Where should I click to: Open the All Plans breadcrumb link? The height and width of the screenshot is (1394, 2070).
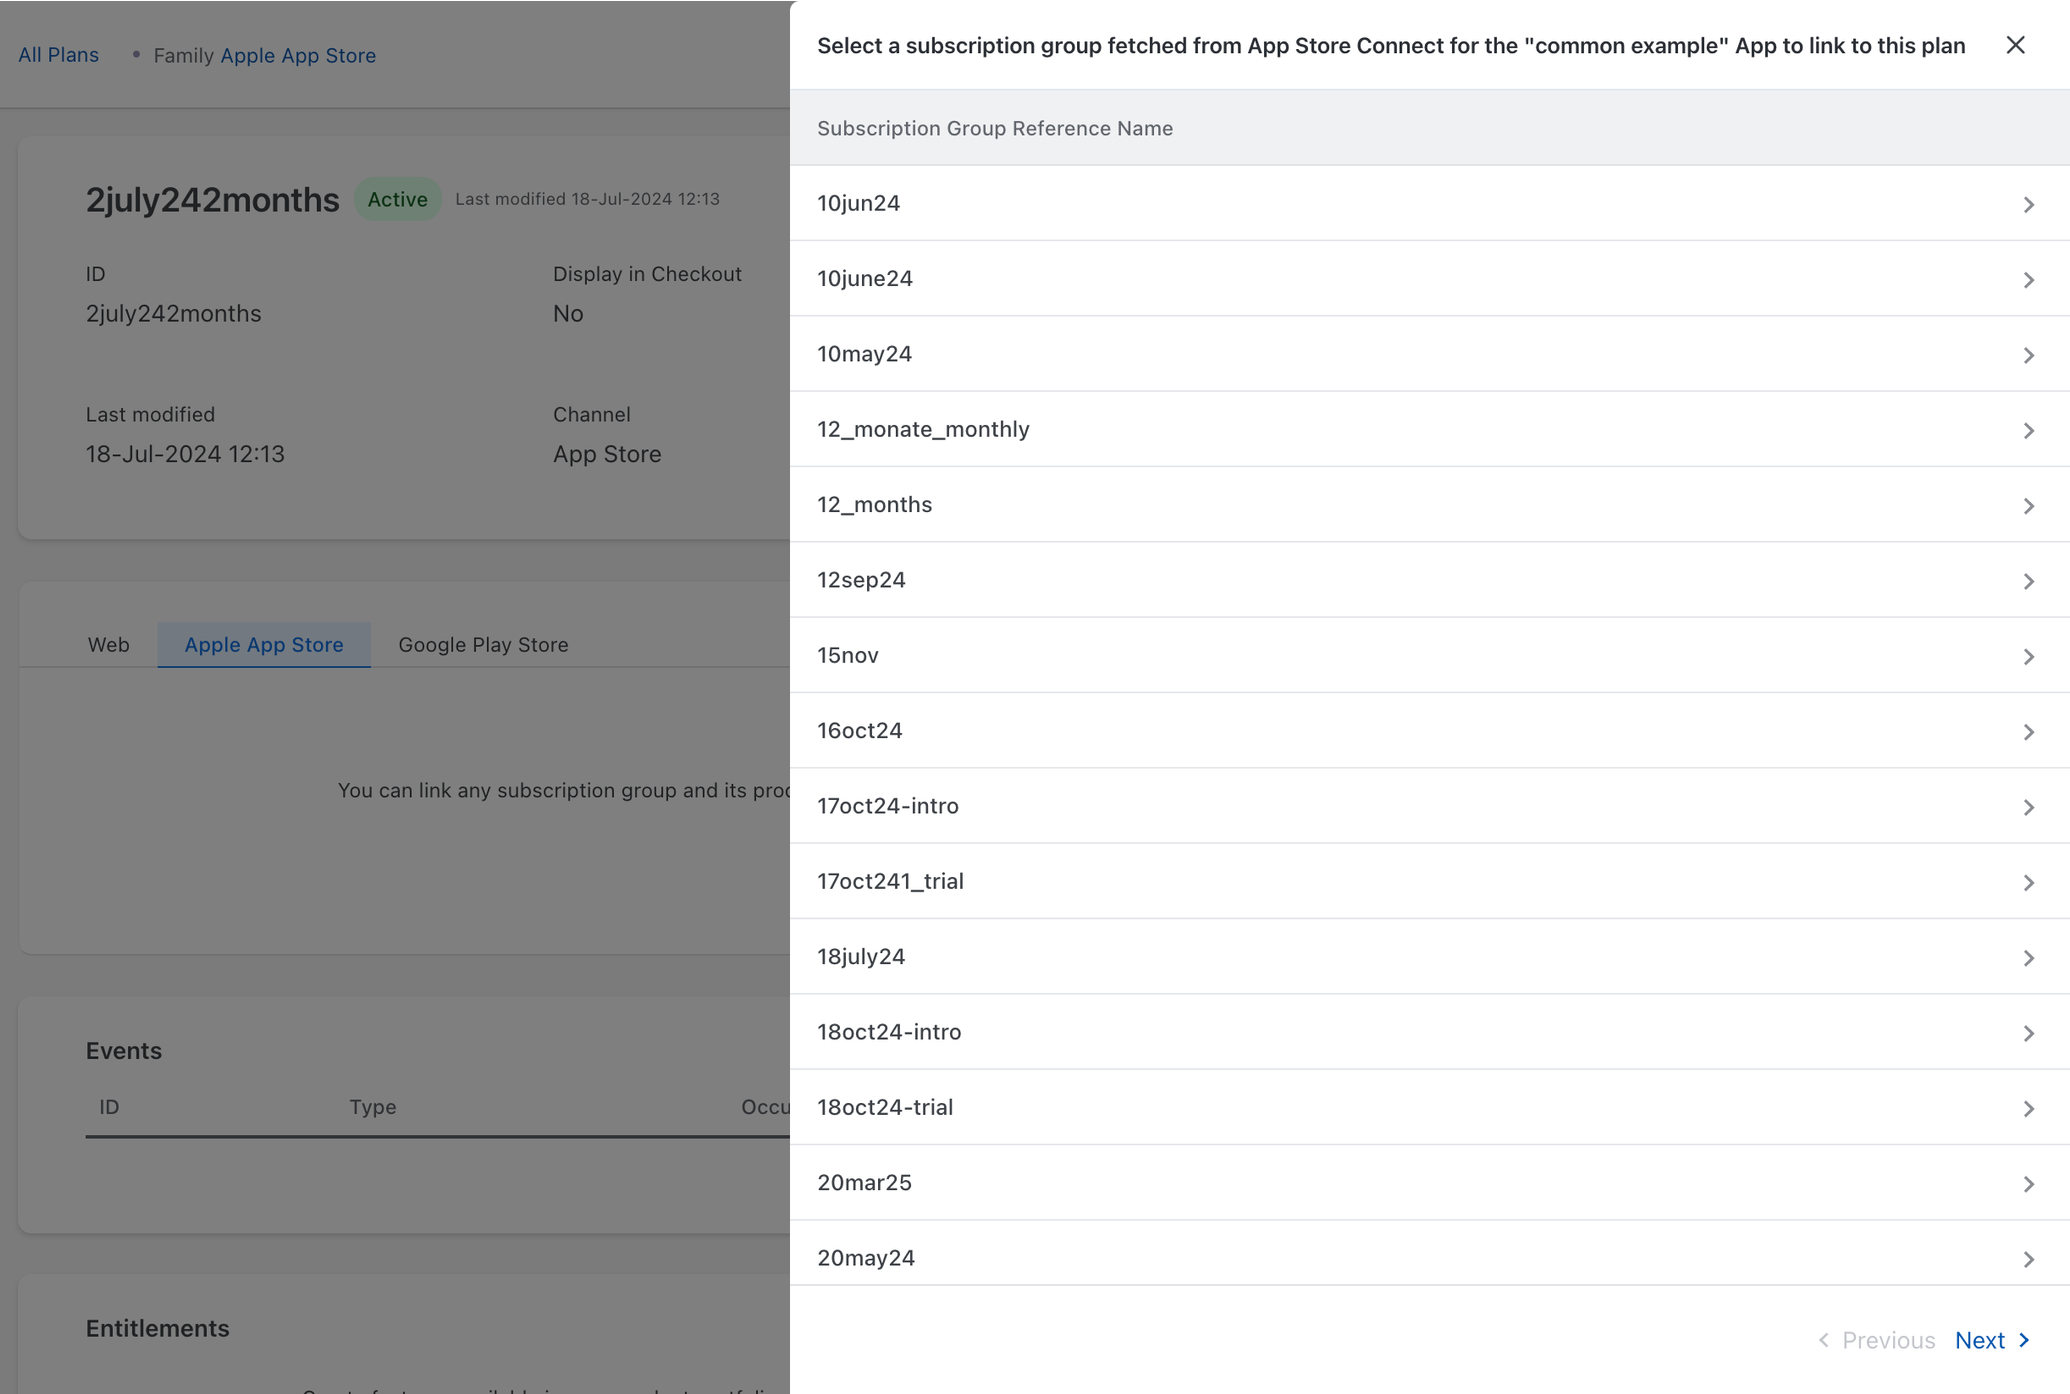[58, 55]
